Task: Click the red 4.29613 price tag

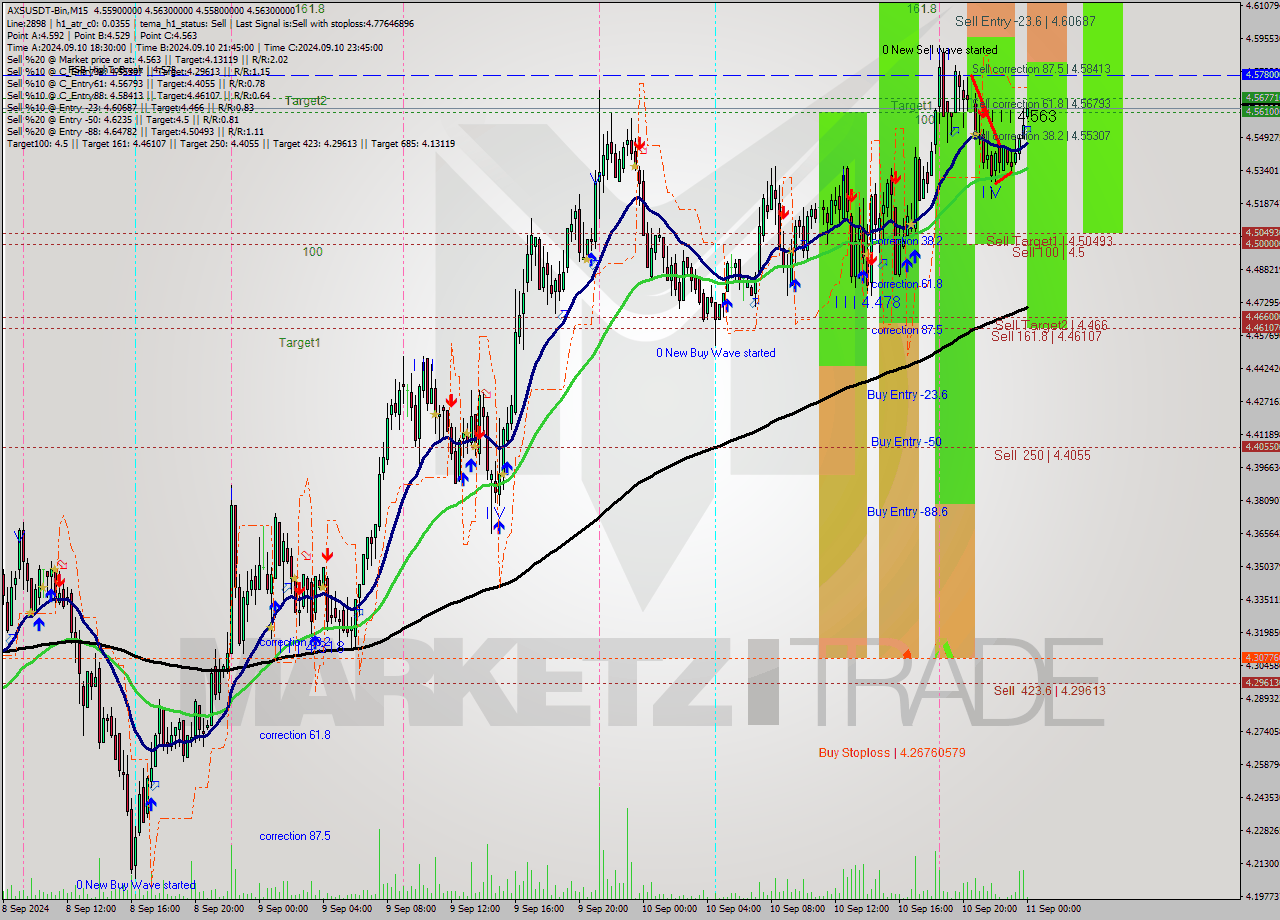Action: click(x=1259, y=682)
